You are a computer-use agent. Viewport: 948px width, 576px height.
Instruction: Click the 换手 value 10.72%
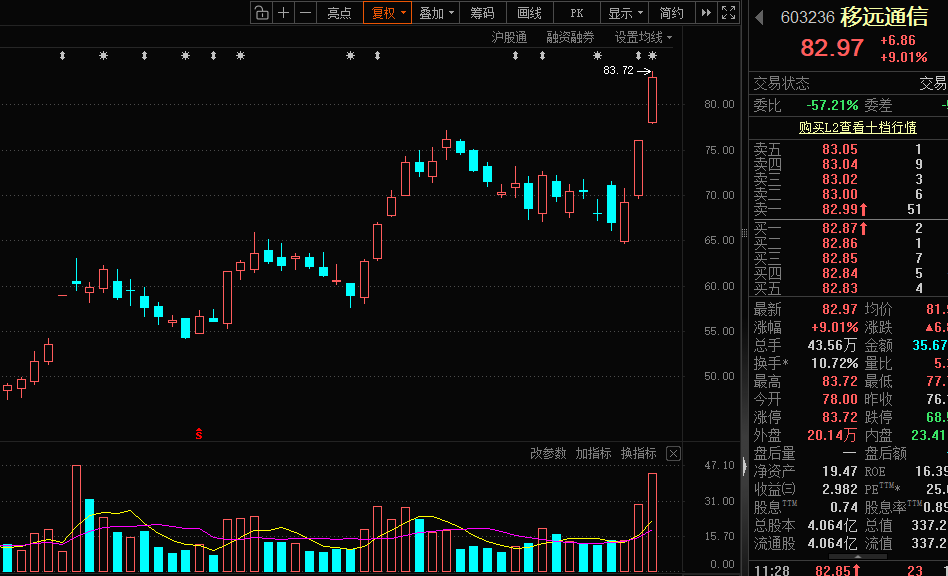click(834, 363)
